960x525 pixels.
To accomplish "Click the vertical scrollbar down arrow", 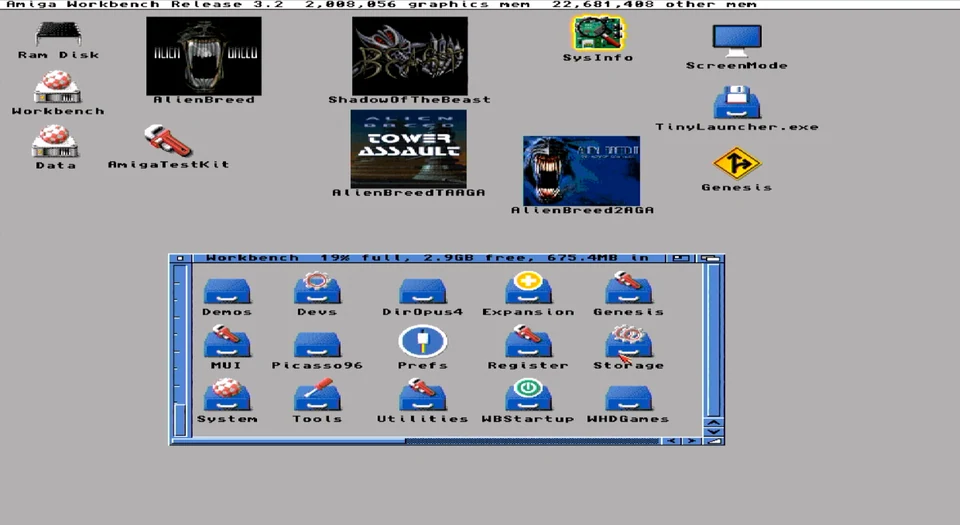I will (714, 431).
